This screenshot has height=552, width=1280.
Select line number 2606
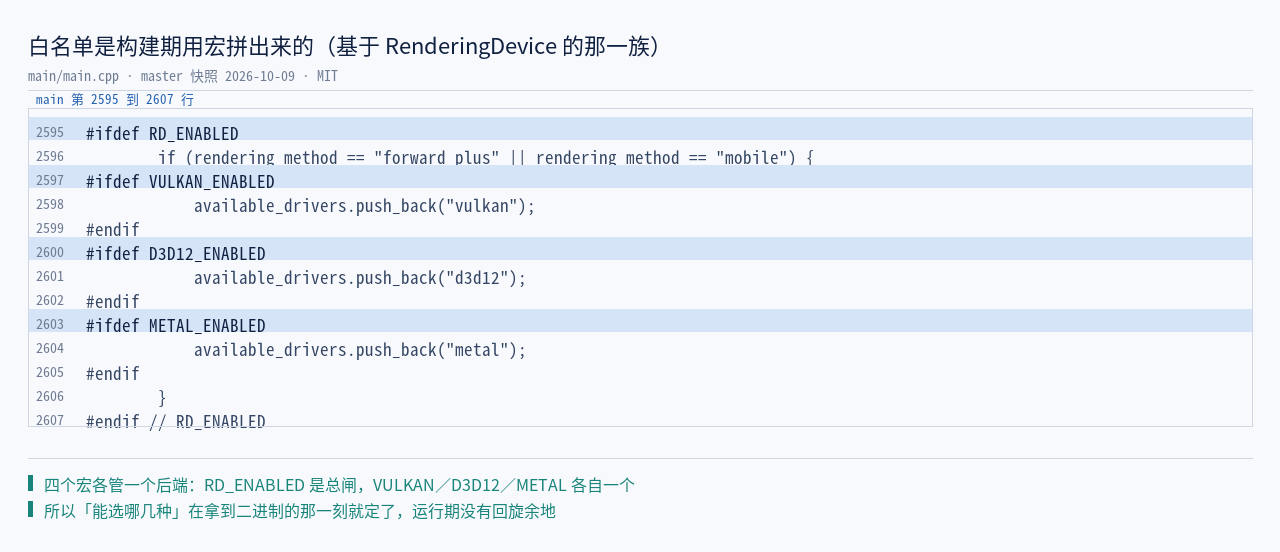coord(50,397)
